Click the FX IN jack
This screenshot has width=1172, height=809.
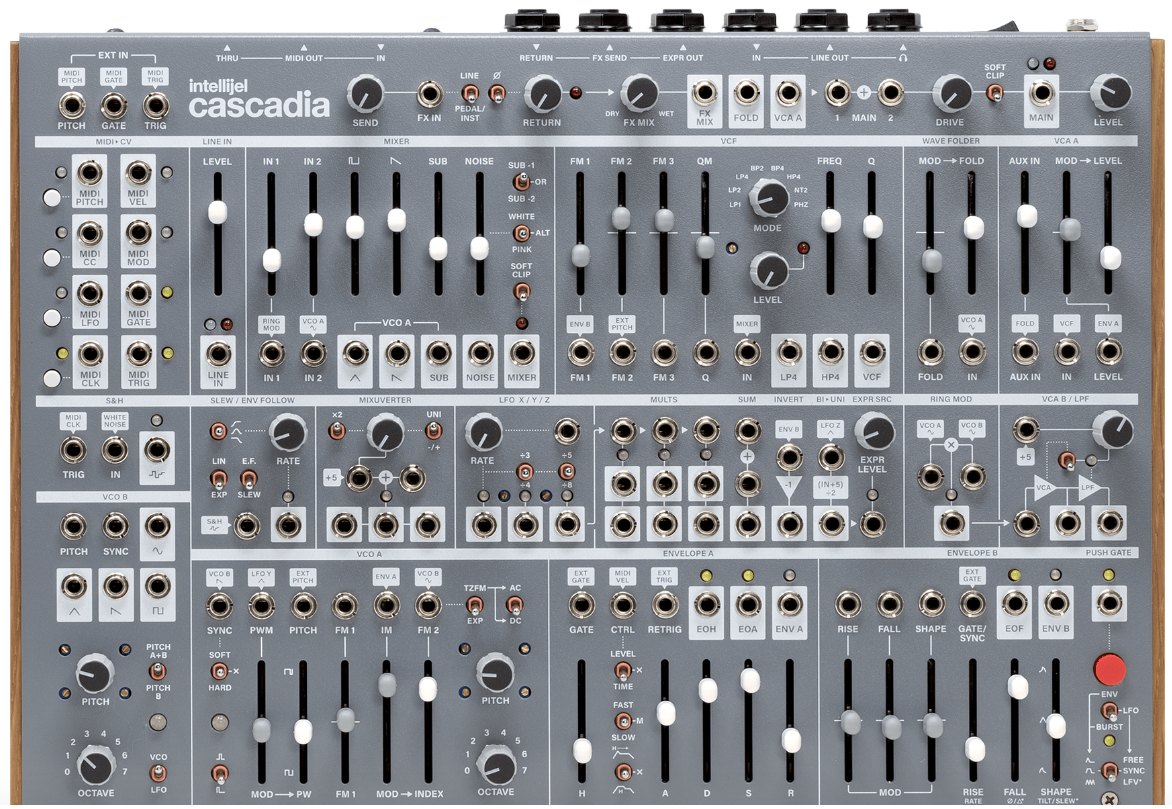coord(429,94)
